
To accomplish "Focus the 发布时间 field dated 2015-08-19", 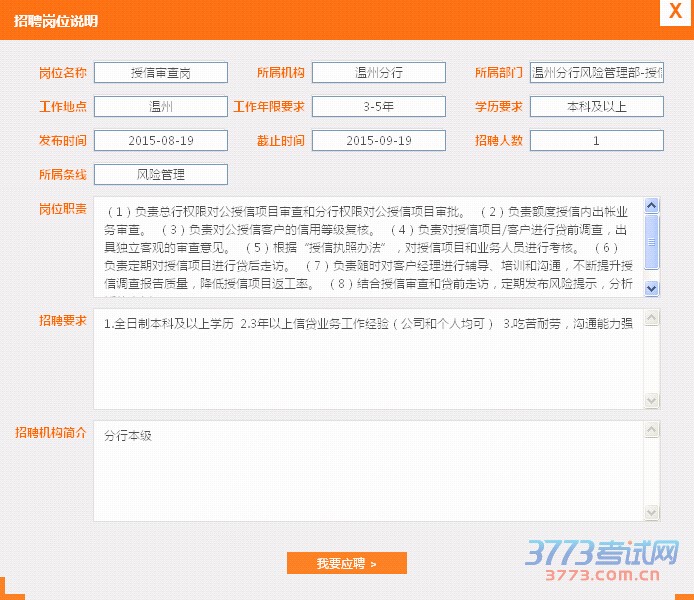I will click(x=160, y=141).
